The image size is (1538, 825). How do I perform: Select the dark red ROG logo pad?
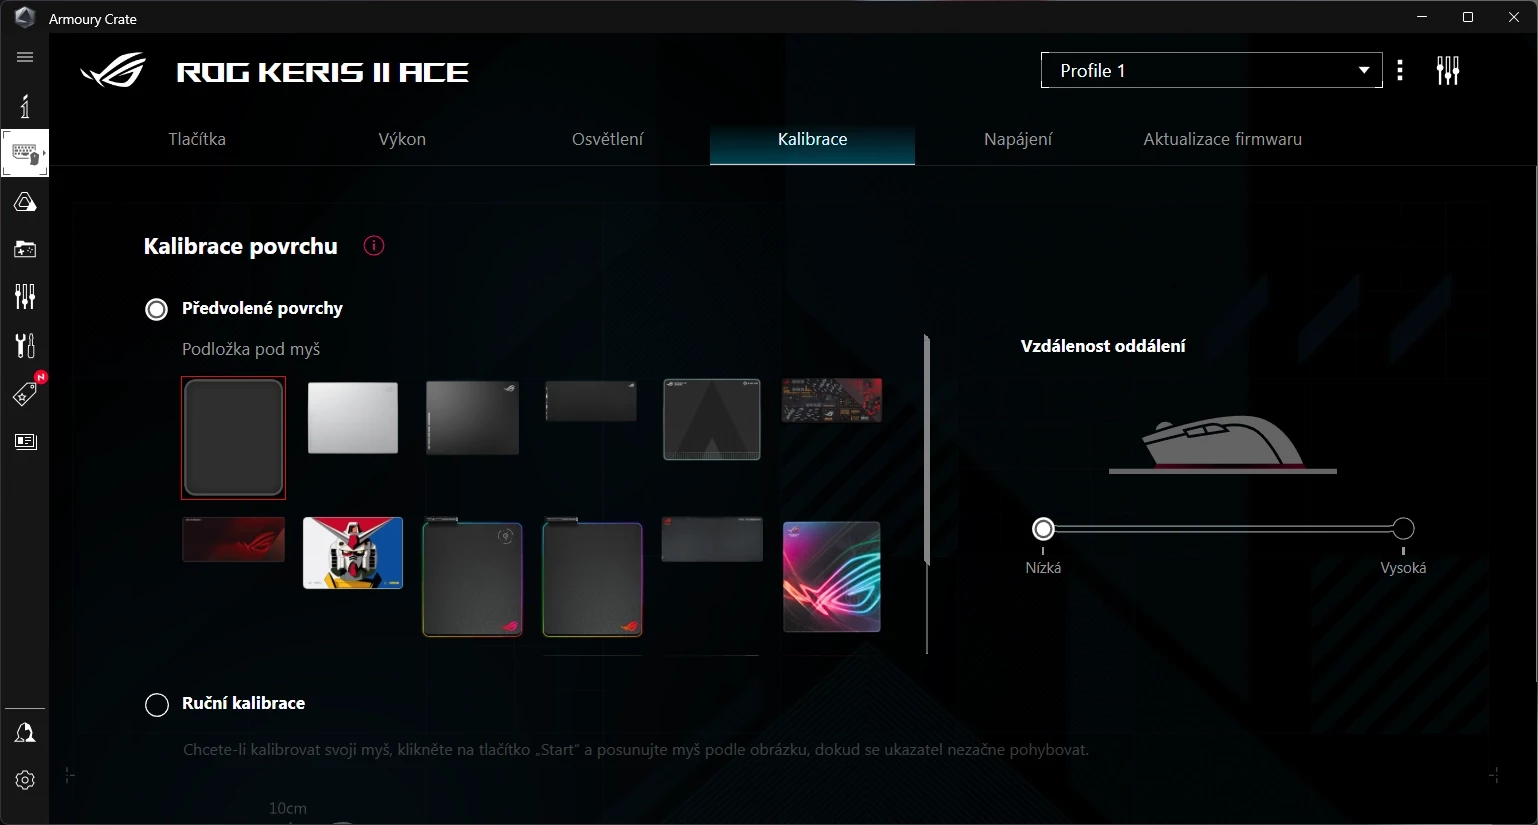coord(234,539)
